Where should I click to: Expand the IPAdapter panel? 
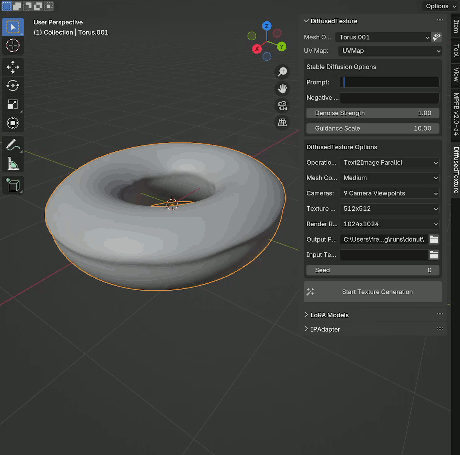(x=322, y=329)
